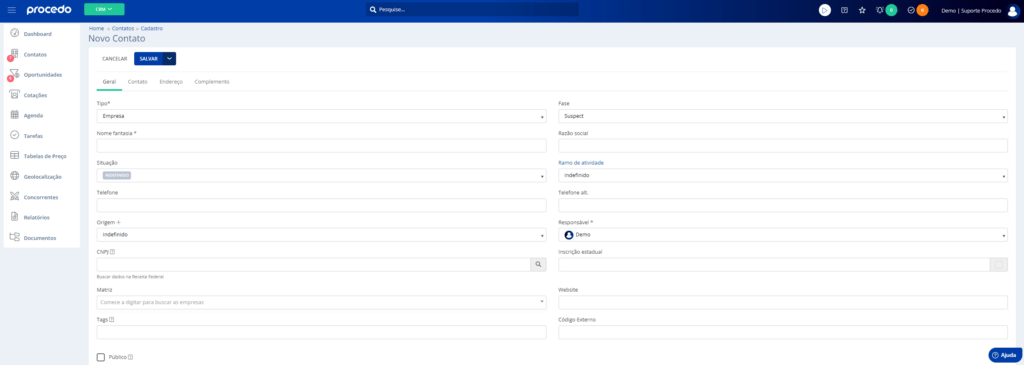The height and width of the screenshot is (365, 1024).
Task: Open the tasks checkmark icon in header
Action: tap(911, 10)
